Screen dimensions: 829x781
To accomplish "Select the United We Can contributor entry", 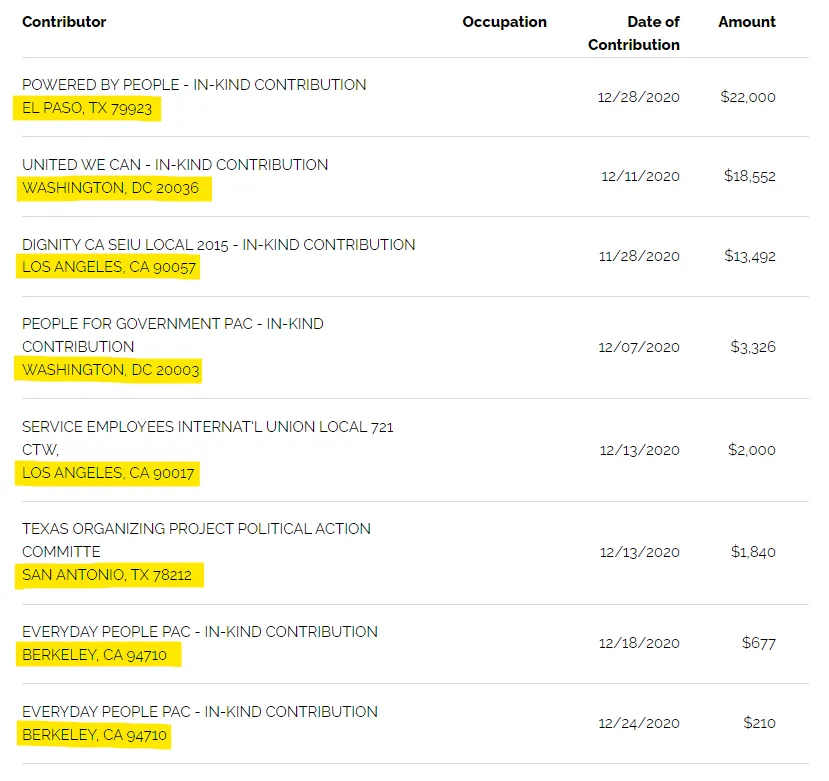I will [x=175, y=165].
